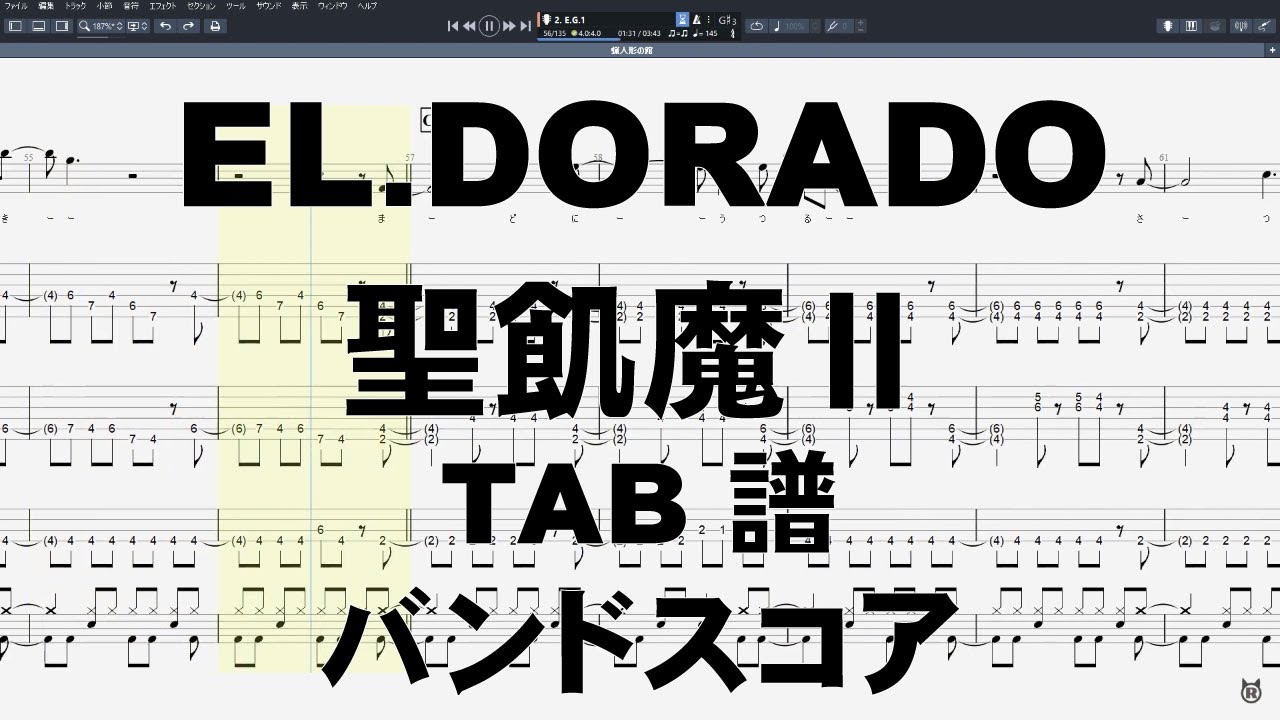Open the サウンド menu
The width and height of the screenshot is (1280, 720).
click(268, 6)
